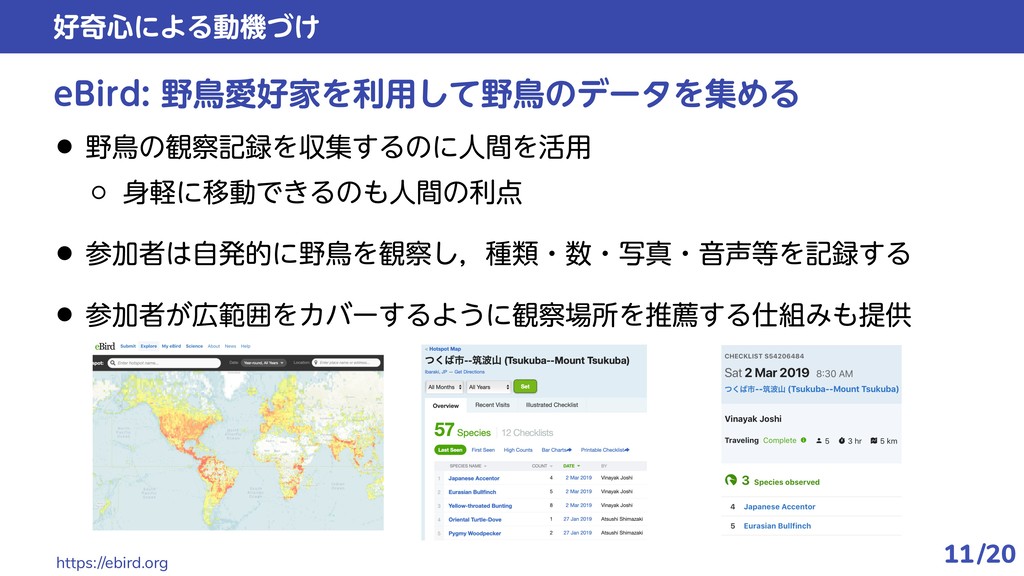Viewport: 1024px width, 576px height.
Task: Click the 2 Mar 2019 date for Japanese Accentor
Action: click(579, 477)
